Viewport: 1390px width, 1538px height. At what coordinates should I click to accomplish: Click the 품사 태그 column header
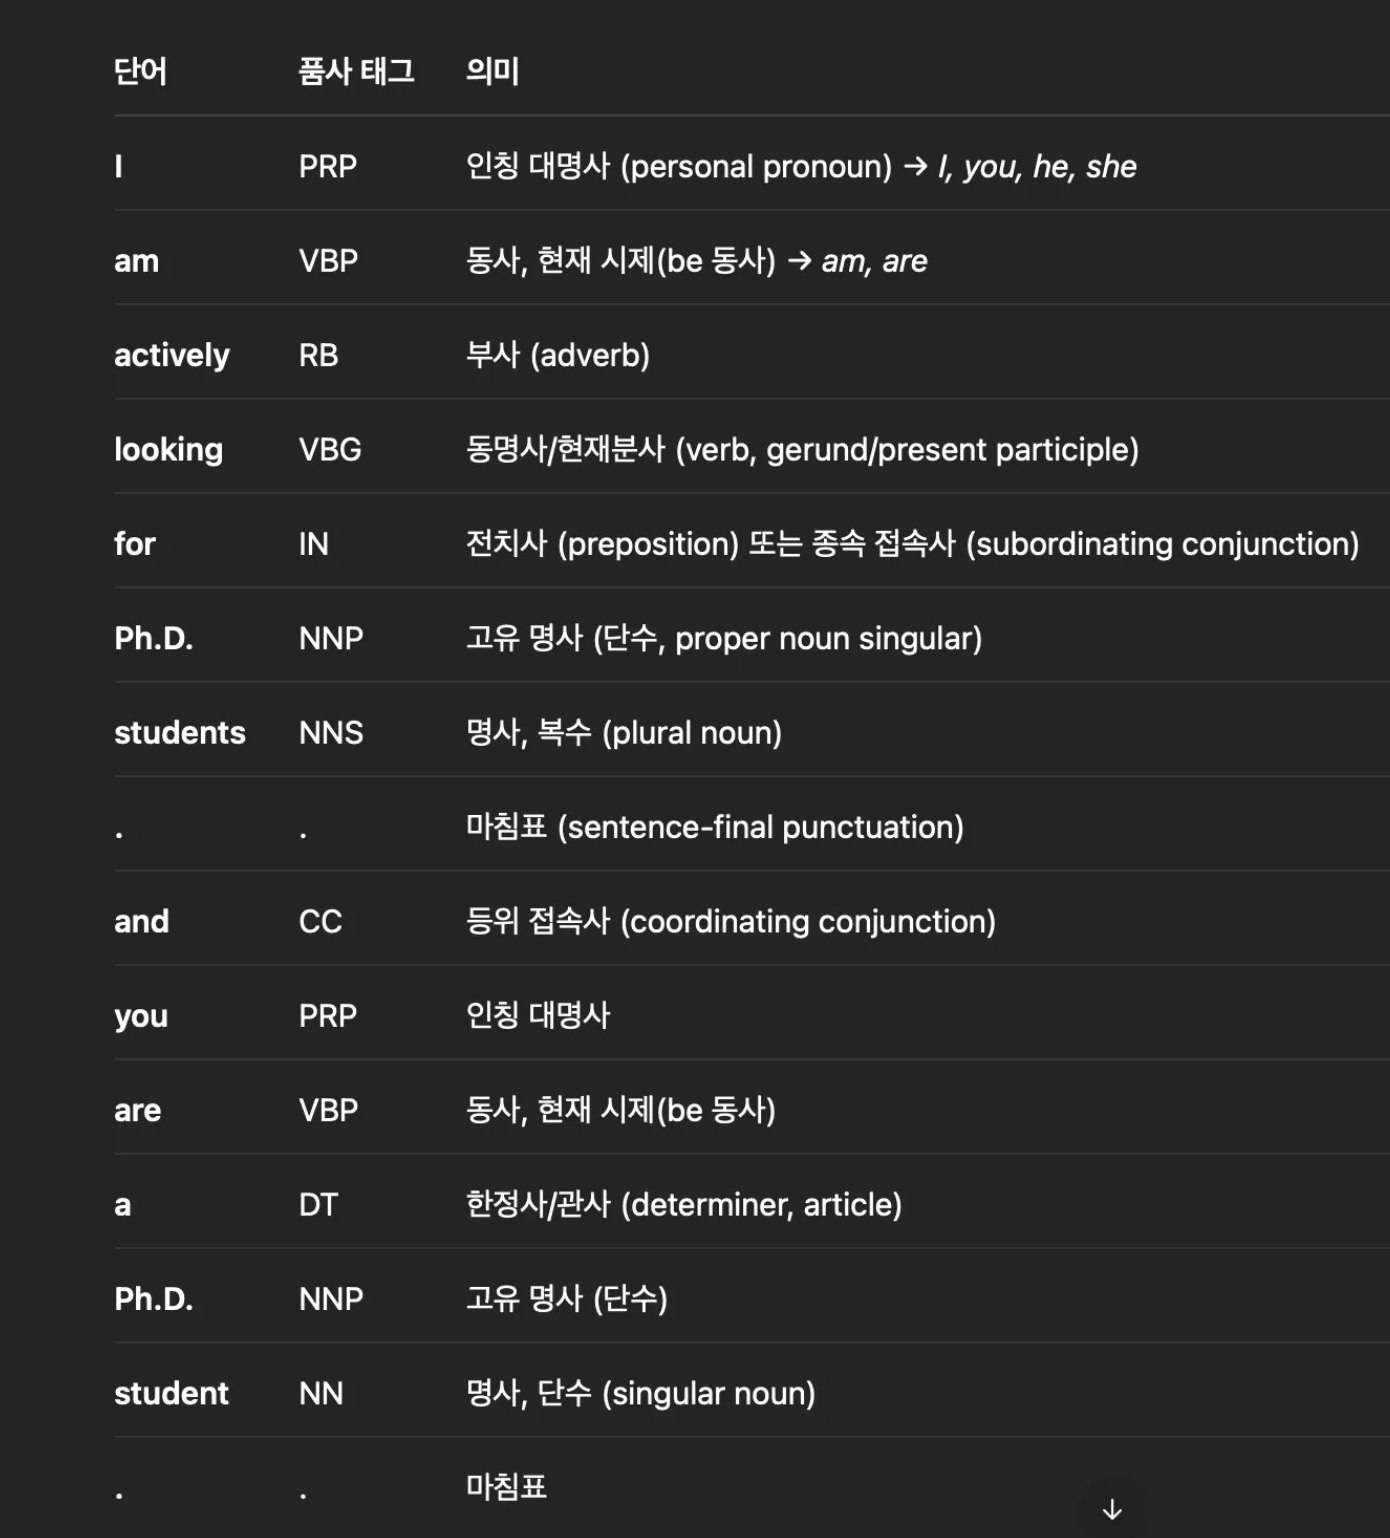356,71
